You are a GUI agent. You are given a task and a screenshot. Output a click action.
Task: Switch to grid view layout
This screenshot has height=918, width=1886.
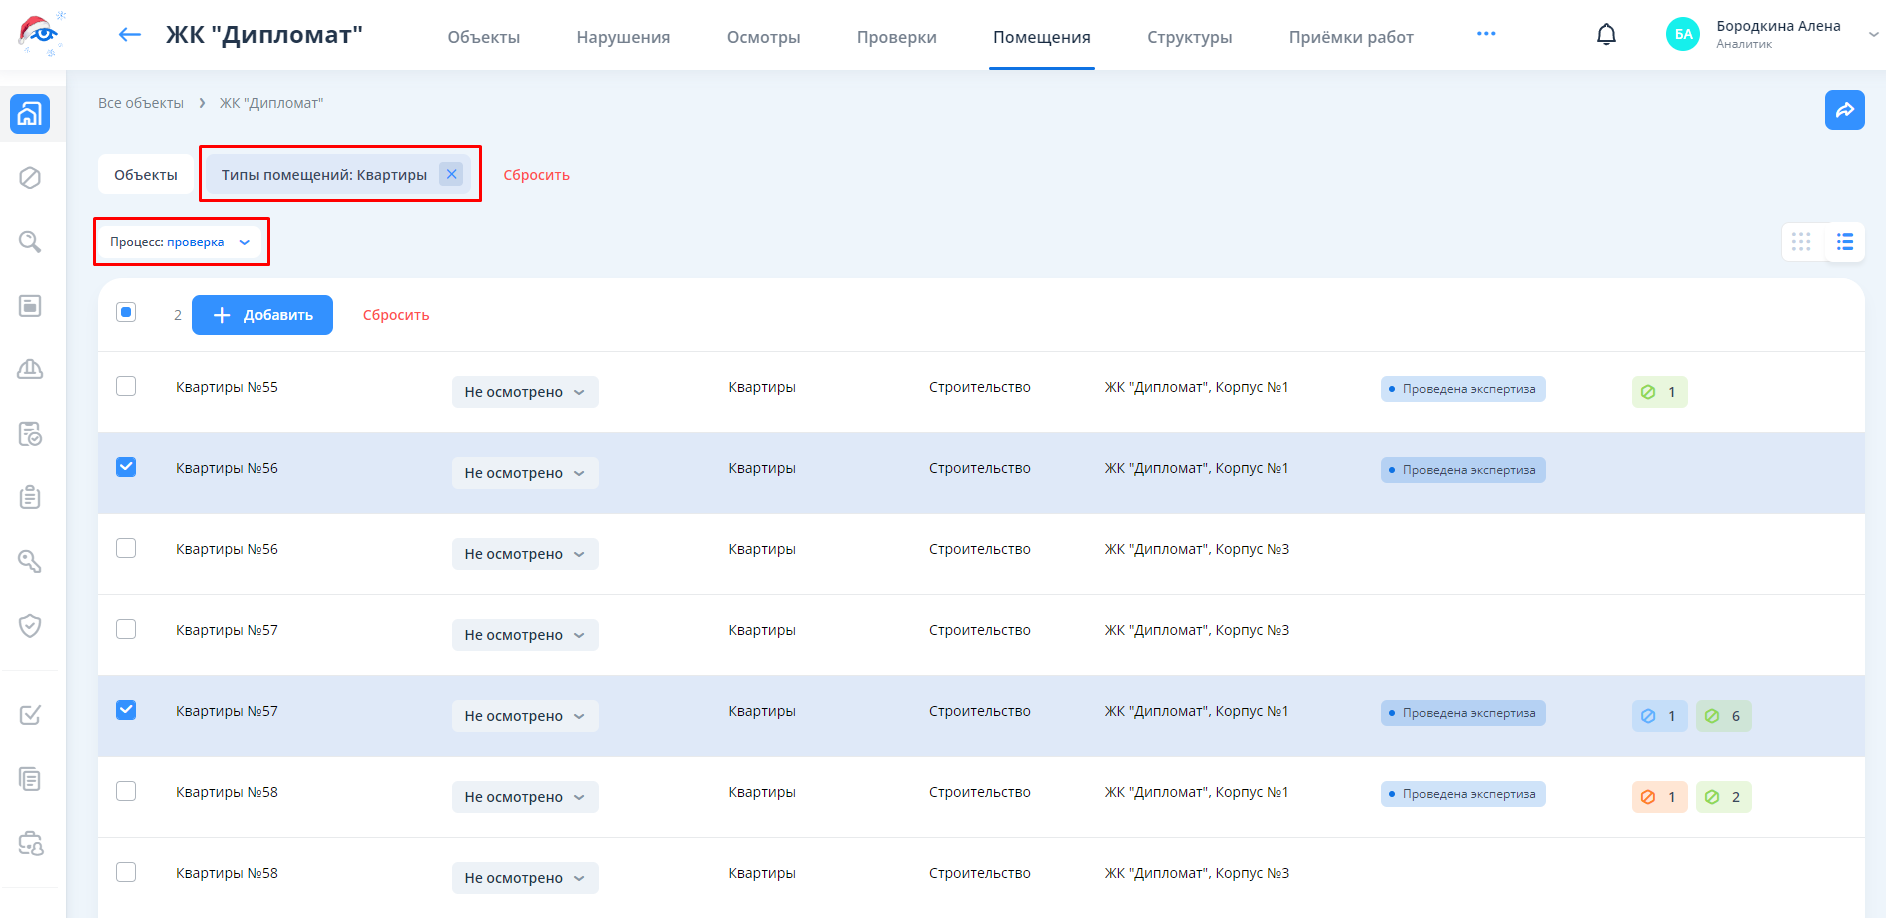1801,242
